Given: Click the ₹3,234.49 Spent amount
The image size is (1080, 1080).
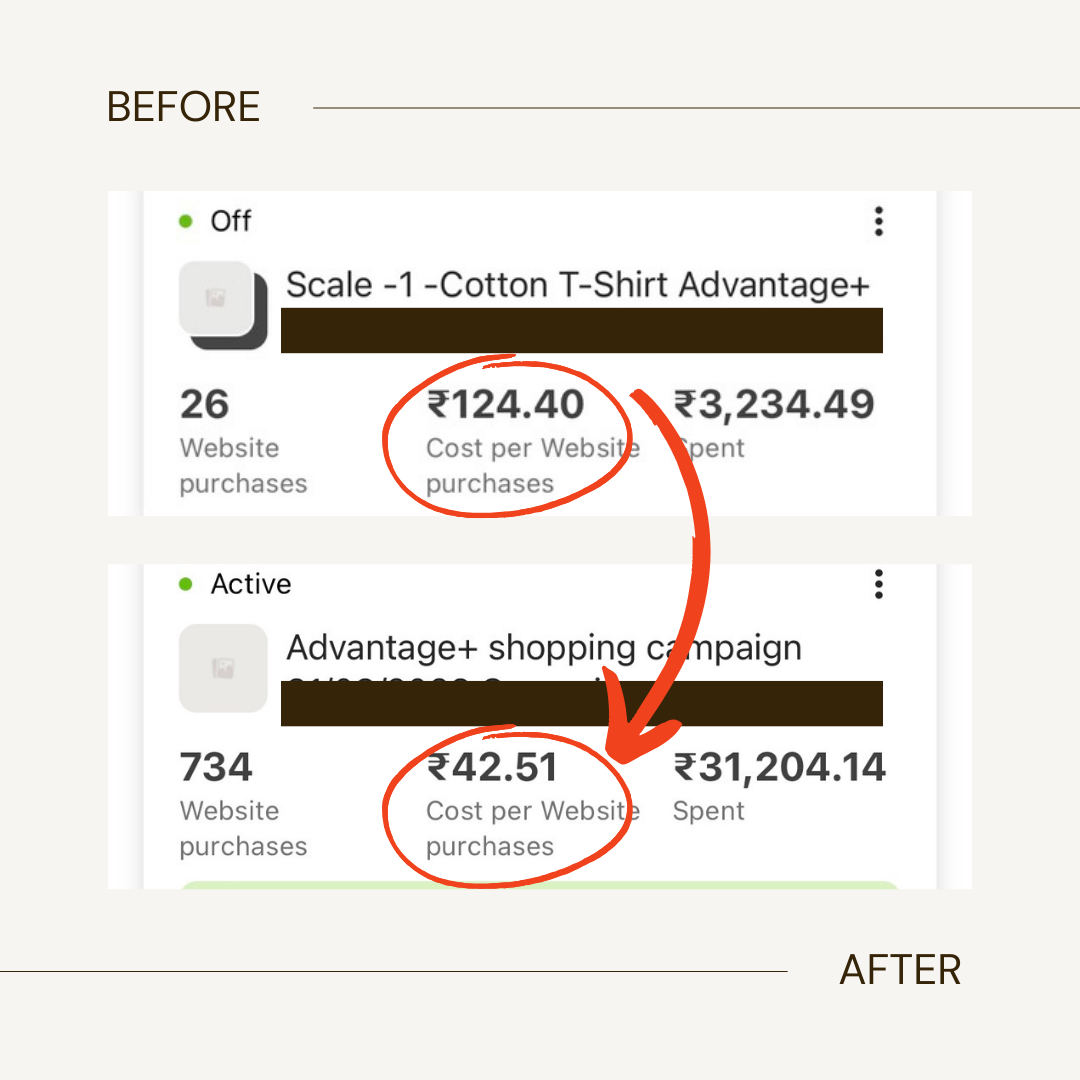Looking at the screenshot, I should click(774, 405).
